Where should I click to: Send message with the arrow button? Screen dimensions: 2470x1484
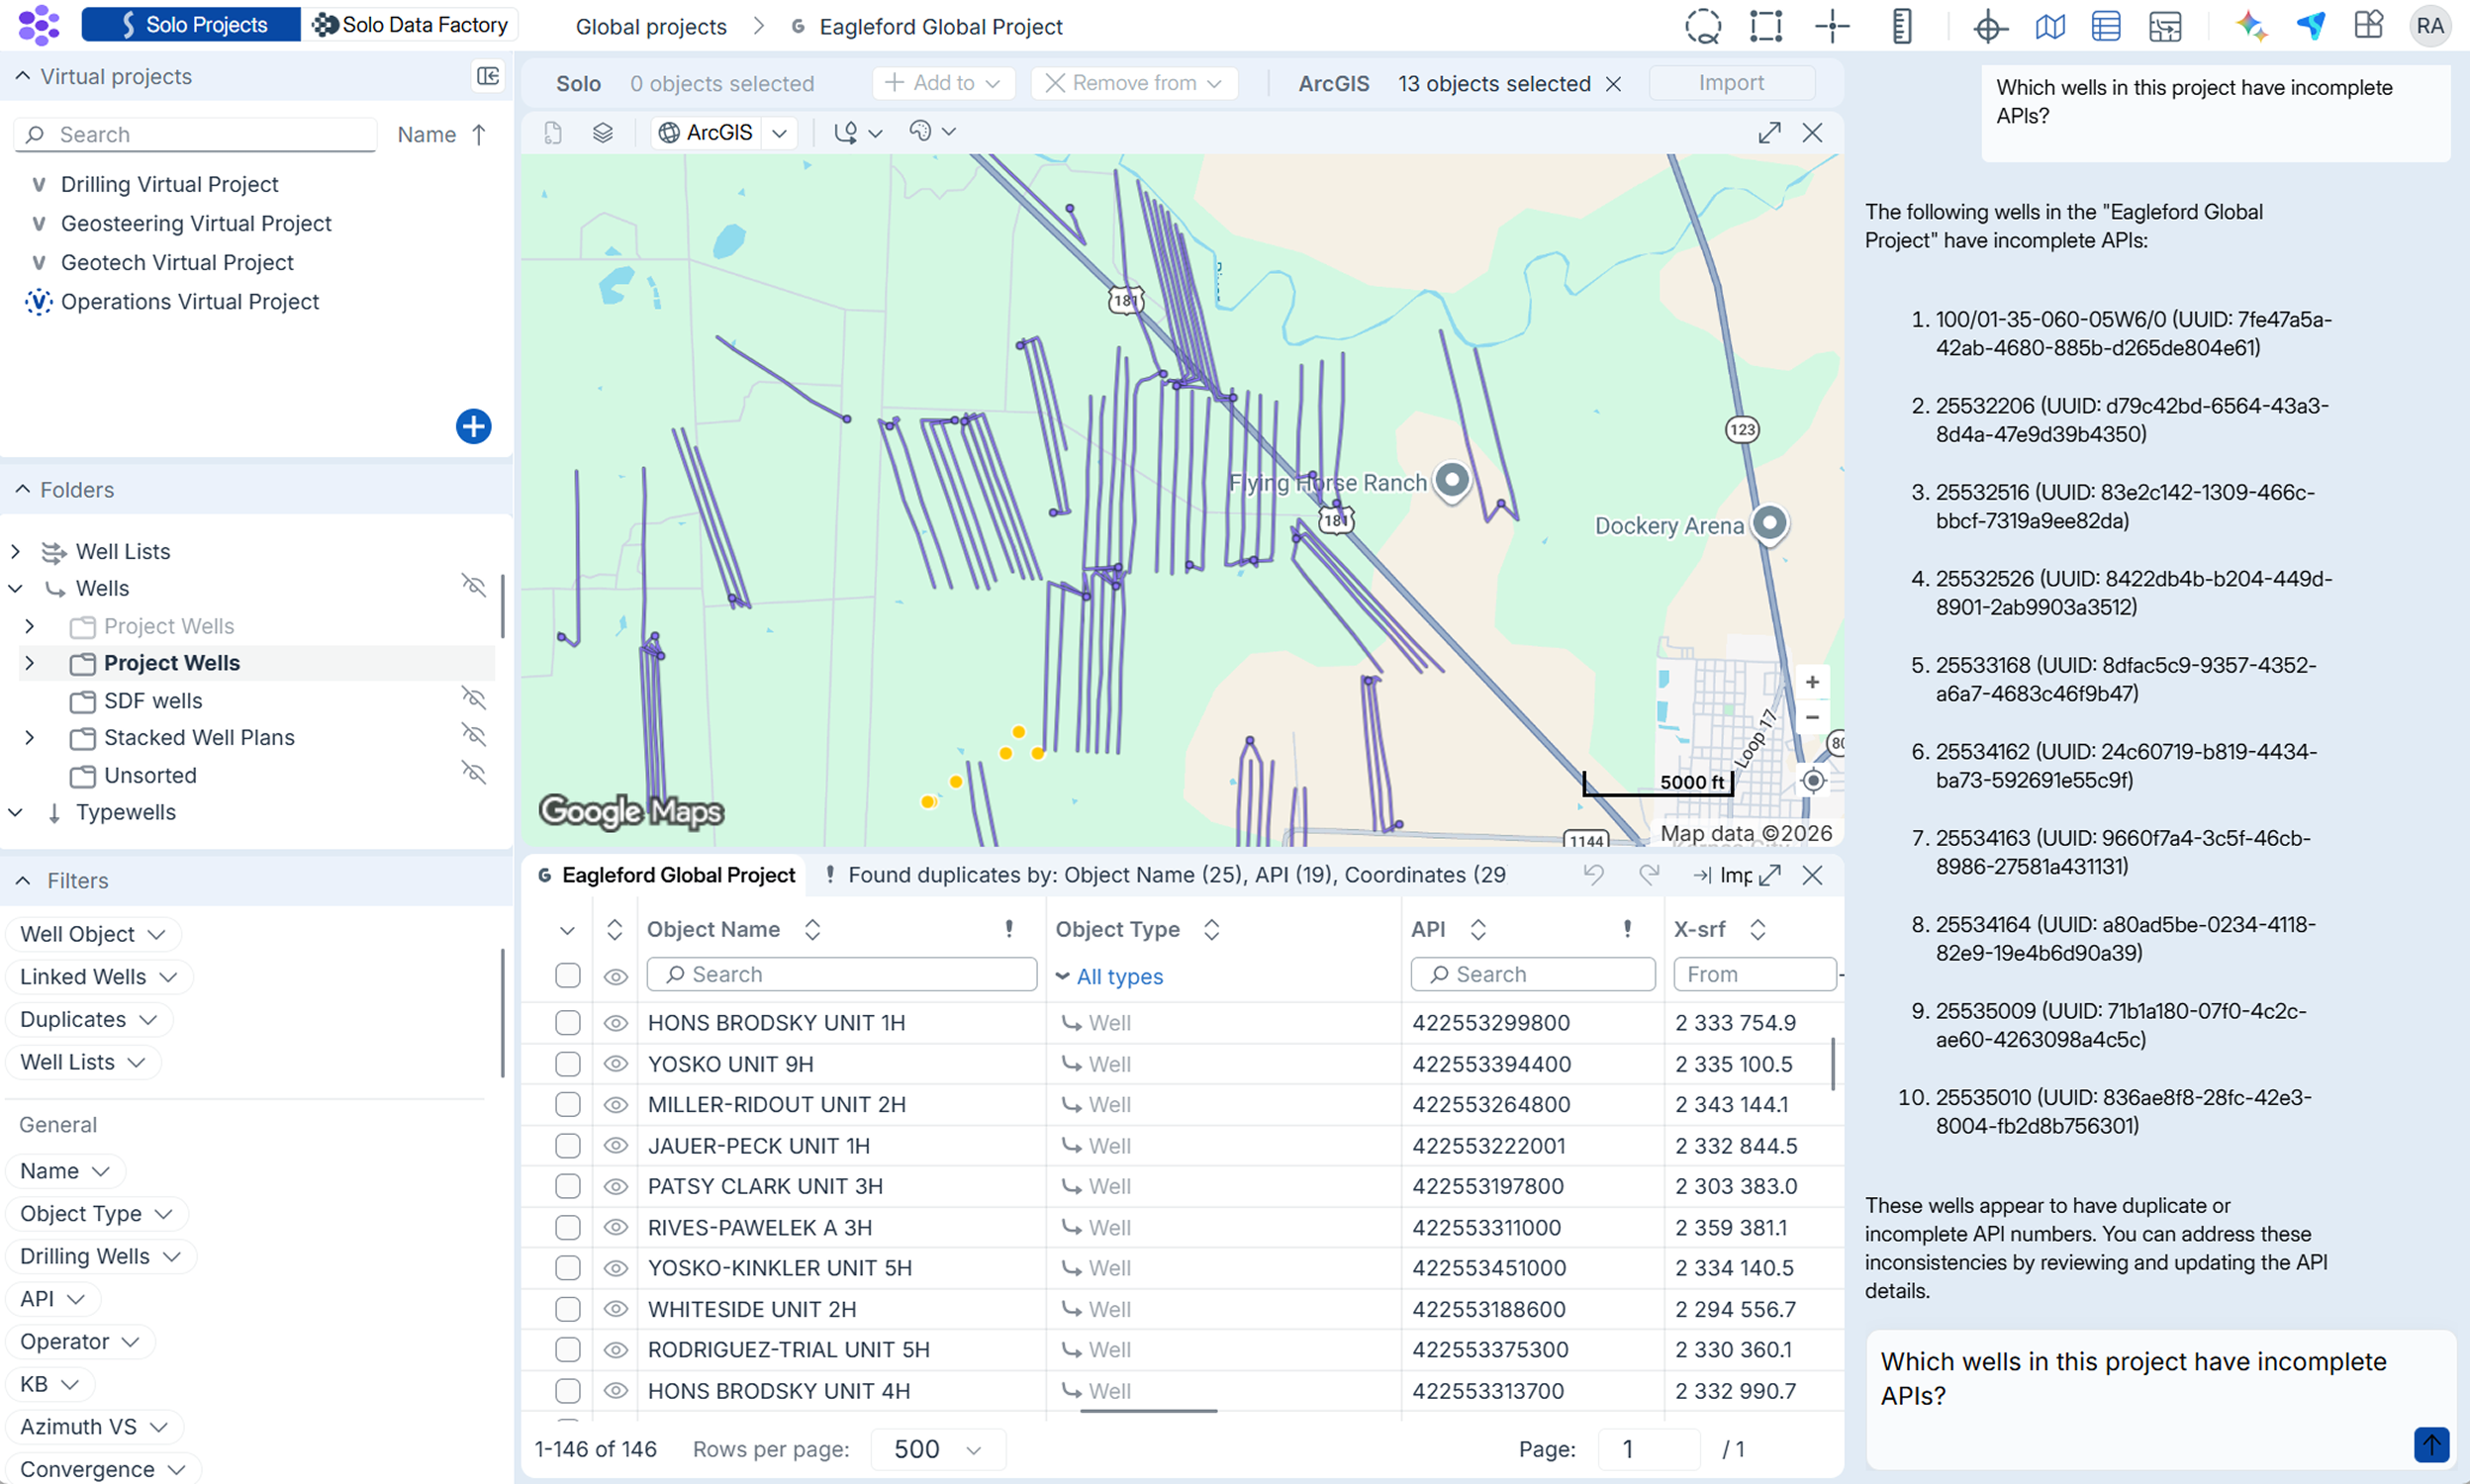click(2431, 1443)
